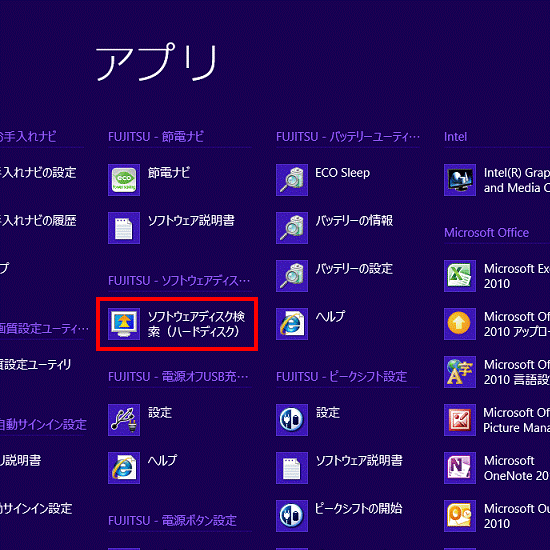The image size is (550, 550).
Task: Open the 入れナビの設定 app entry
Action: click(38, 173)
